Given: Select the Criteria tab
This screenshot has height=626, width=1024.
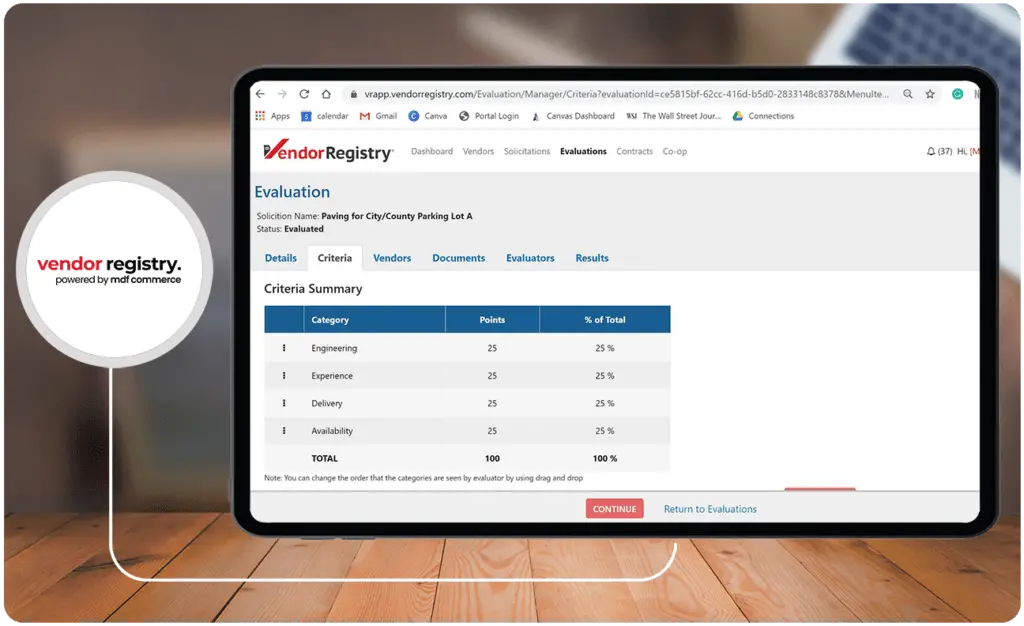Looking at the screenshot, I should pos(334,258).
